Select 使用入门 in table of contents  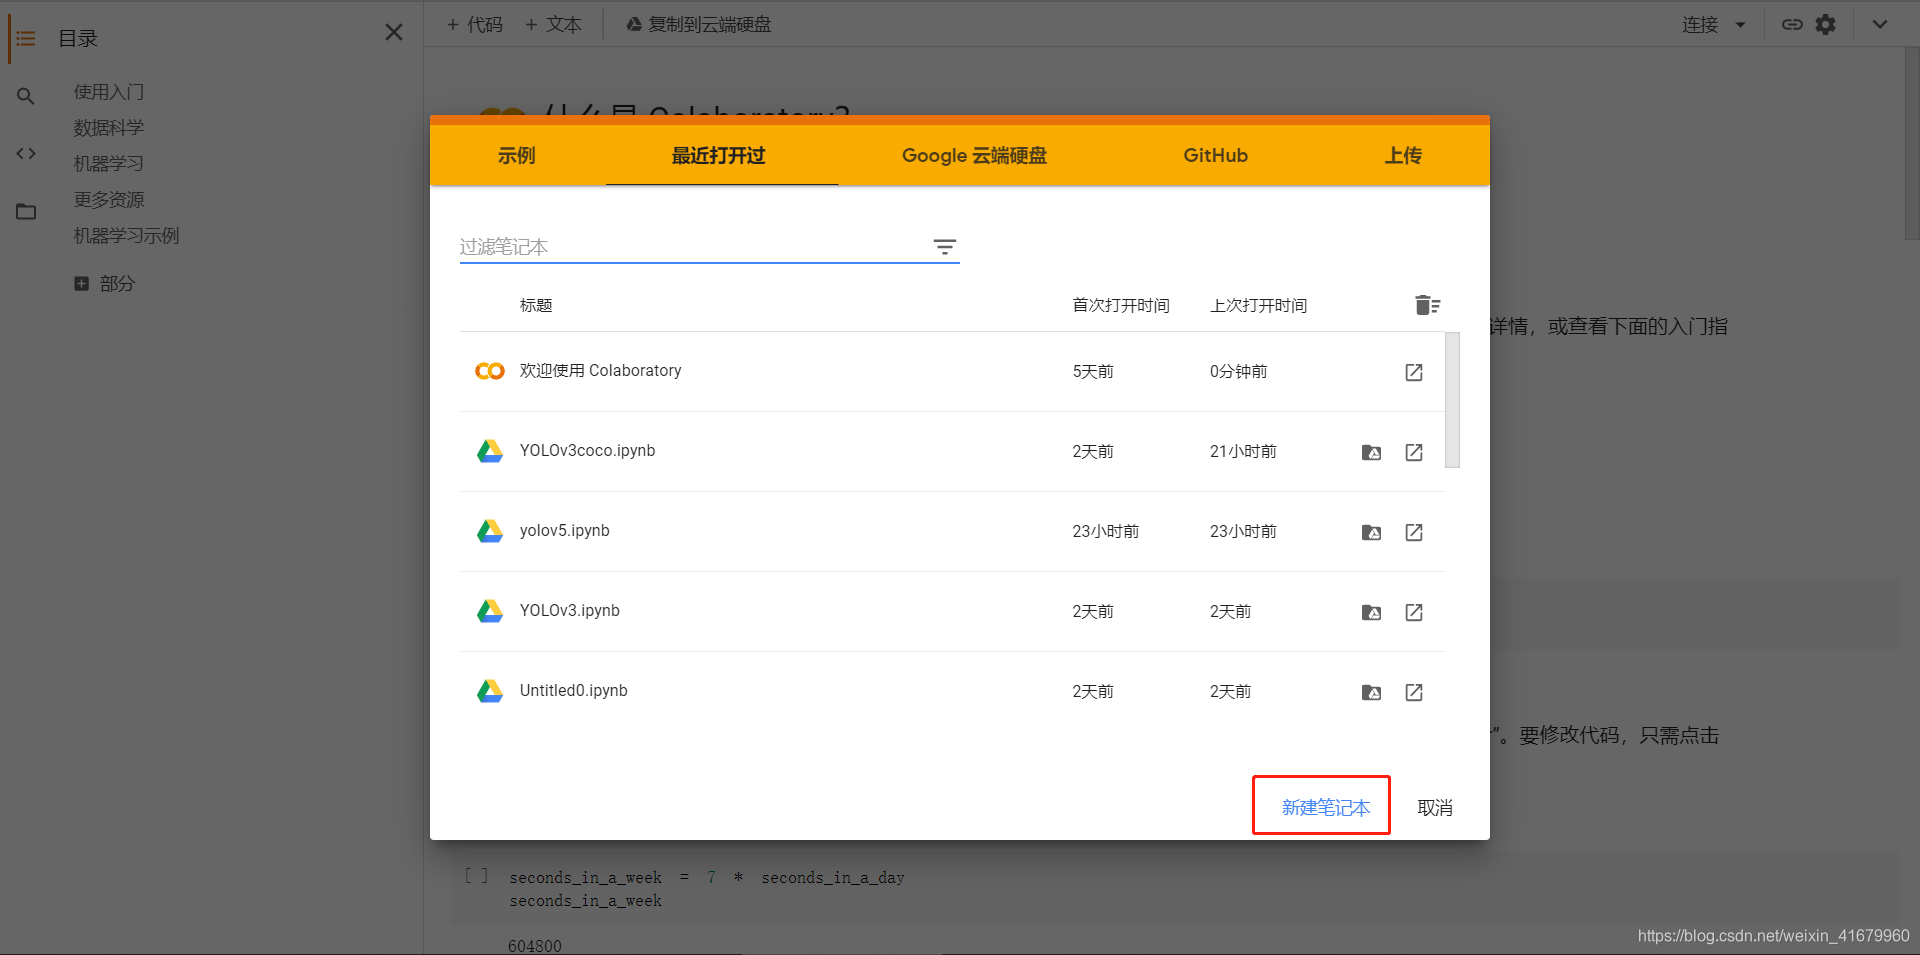click(x=109, y=92)
